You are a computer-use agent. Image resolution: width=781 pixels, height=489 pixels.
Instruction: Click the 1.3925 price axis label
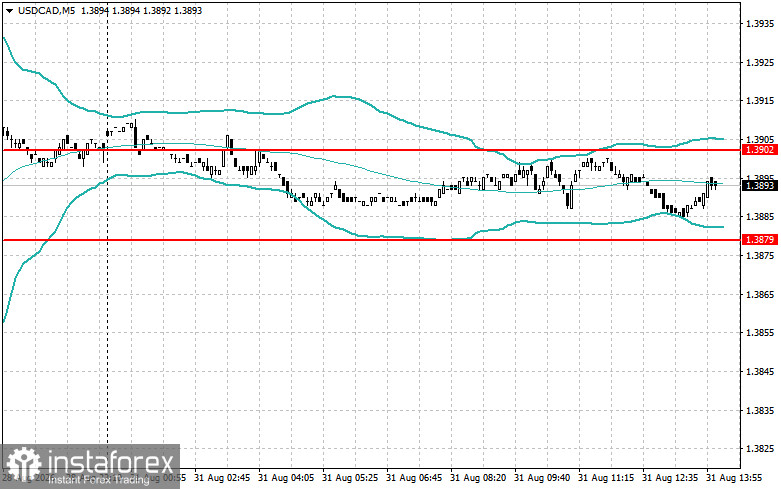click(x=761, y=62)
